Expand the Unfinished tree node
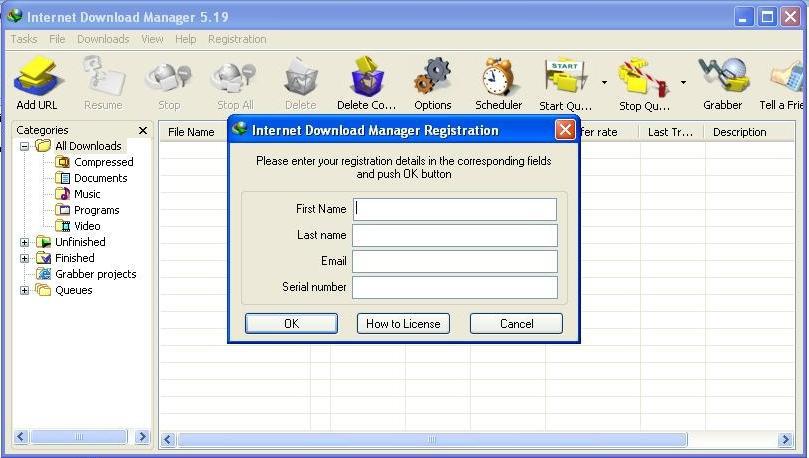Viewport: 809px width, 458px height. (x=24, y=242)
